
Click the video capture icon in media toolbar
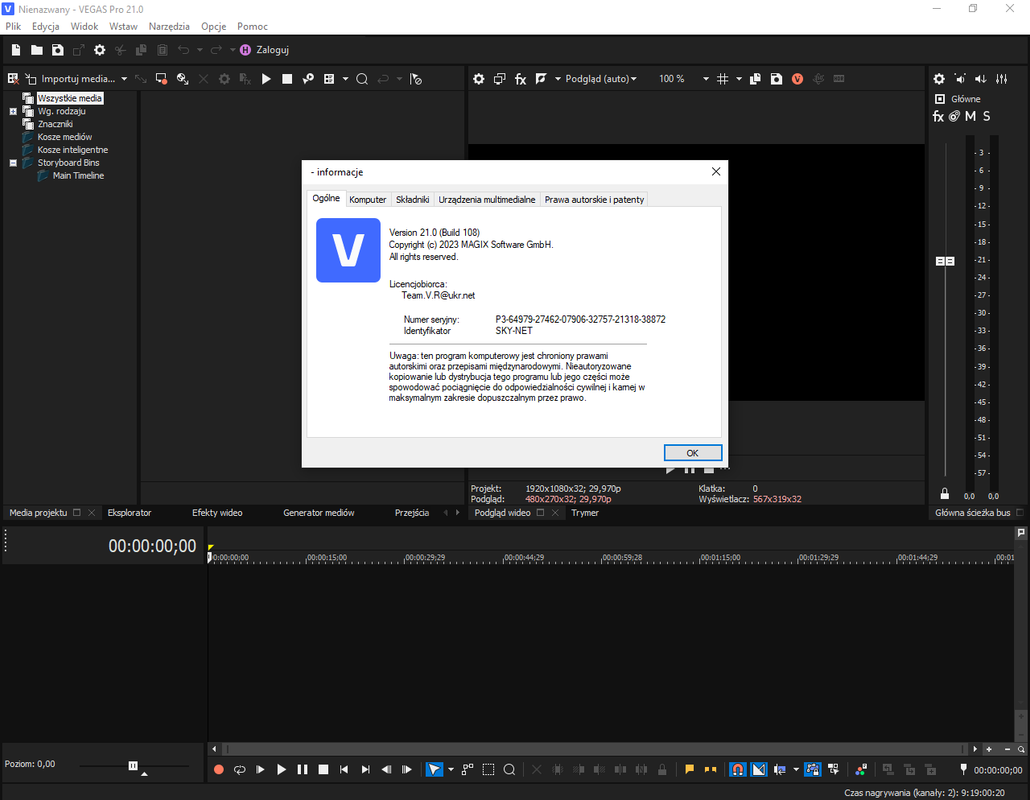[162, 79]
